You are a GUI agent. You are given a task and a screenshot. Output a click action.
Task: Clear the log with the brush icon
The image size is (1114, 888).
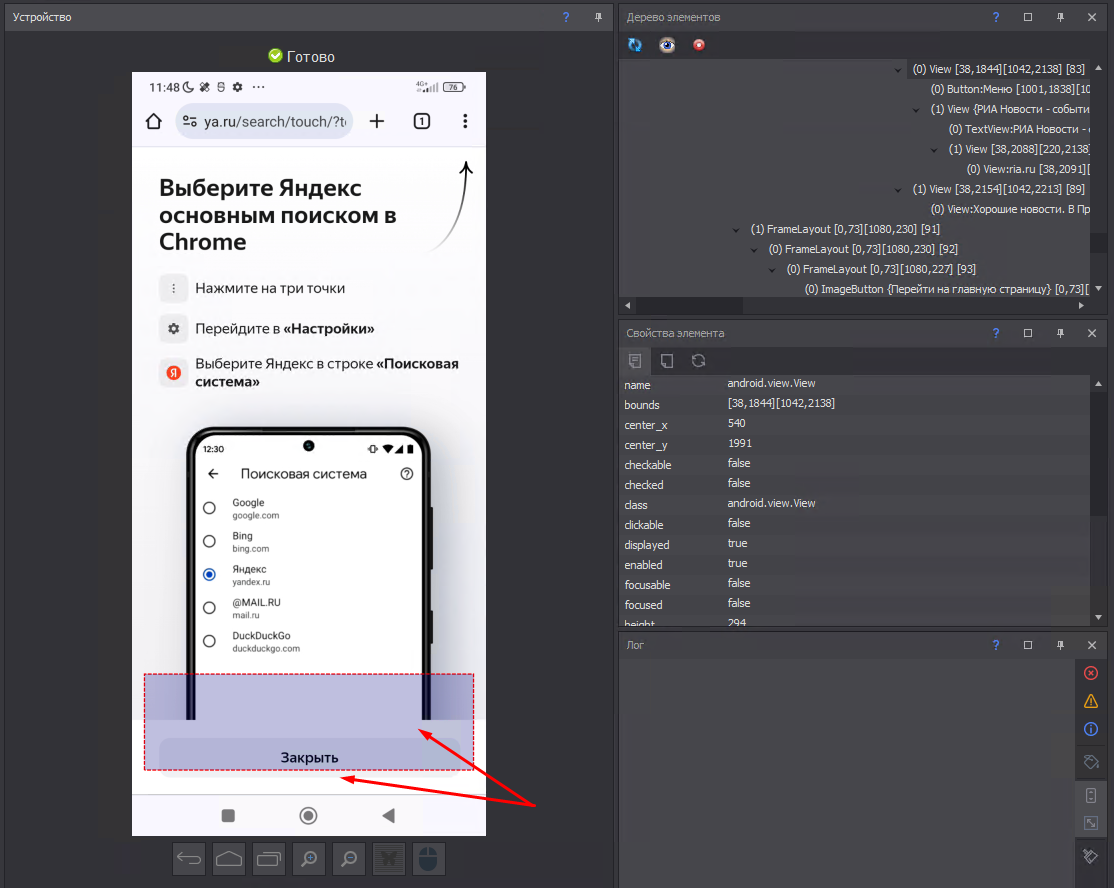pos(1091,856)
